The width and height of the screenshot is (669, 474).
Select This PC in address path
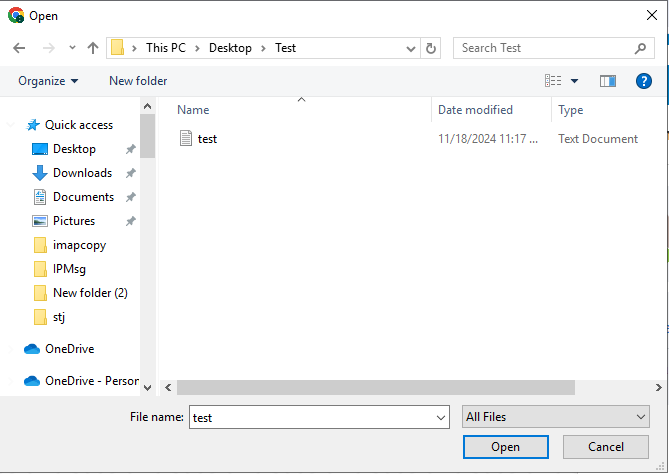click(x=166, y=48)
